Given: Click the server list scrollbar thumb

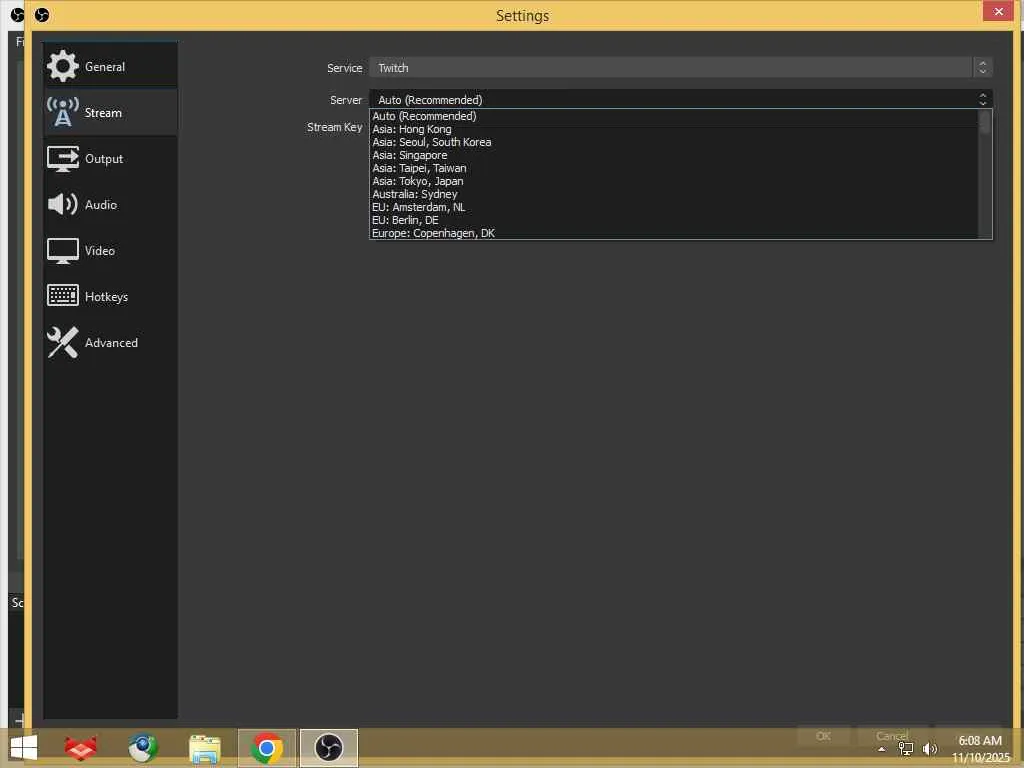Looking at the screenshot, I should tap(985, 122).
